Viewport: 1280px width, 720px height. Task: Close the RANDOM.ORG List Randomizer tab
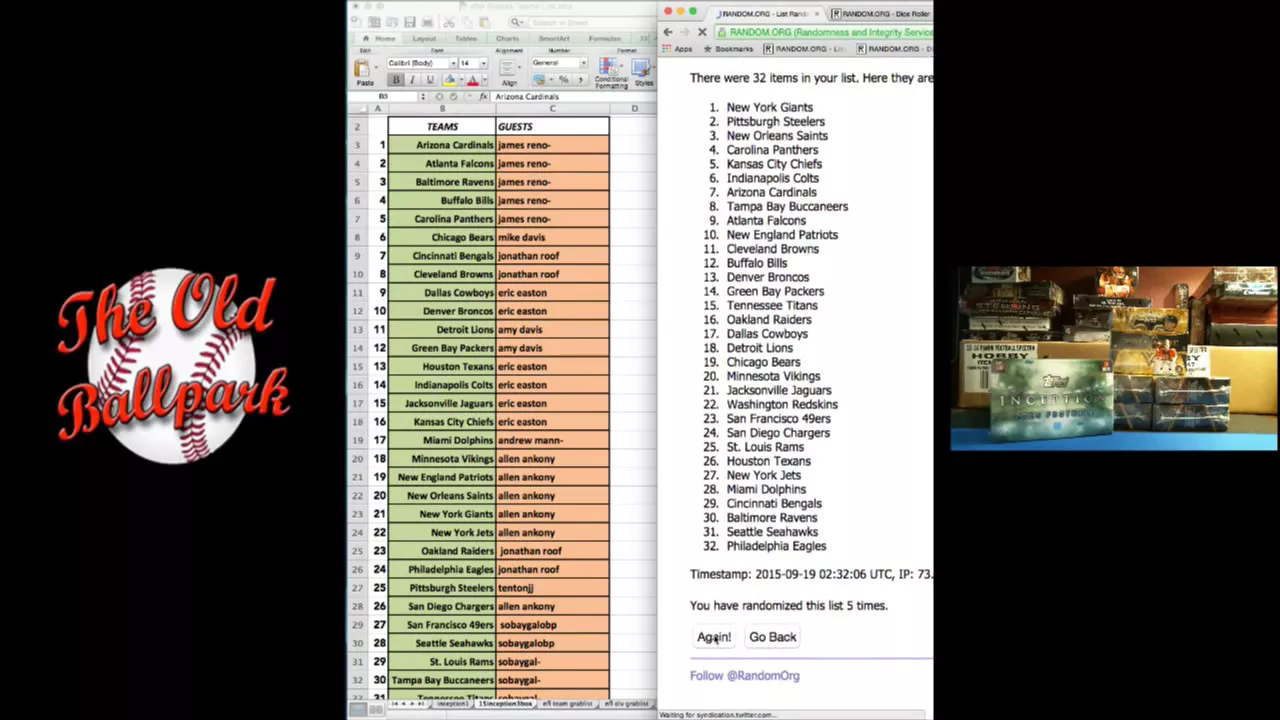(817, 14)
